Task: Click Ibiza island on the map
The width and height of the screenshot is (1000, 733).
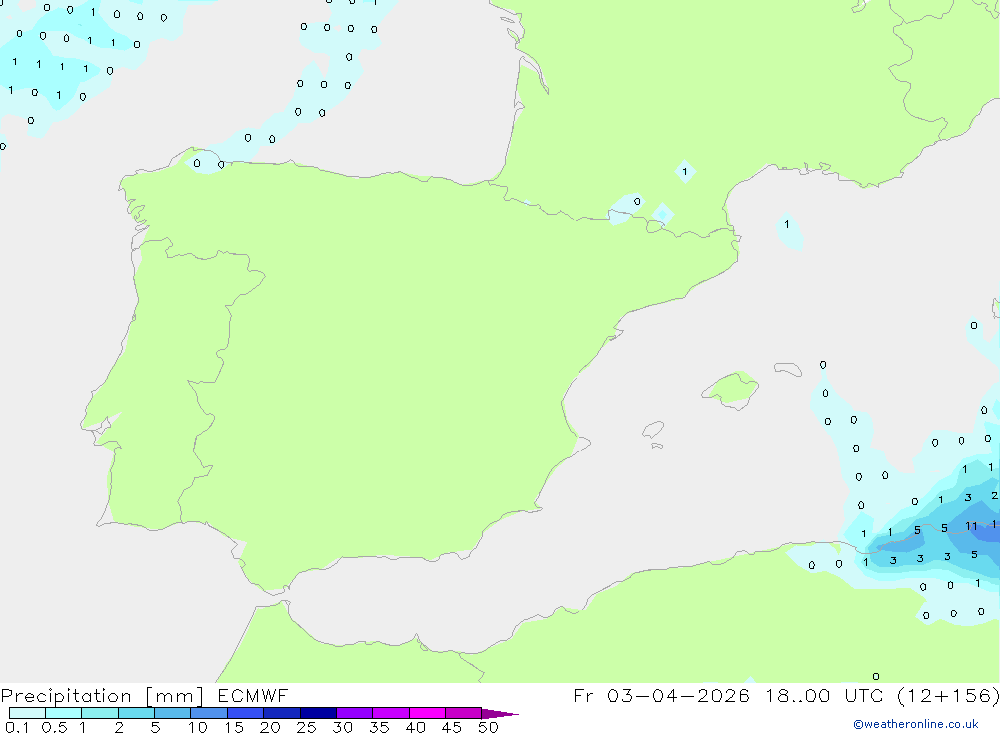Action: [x=653, y=429]
